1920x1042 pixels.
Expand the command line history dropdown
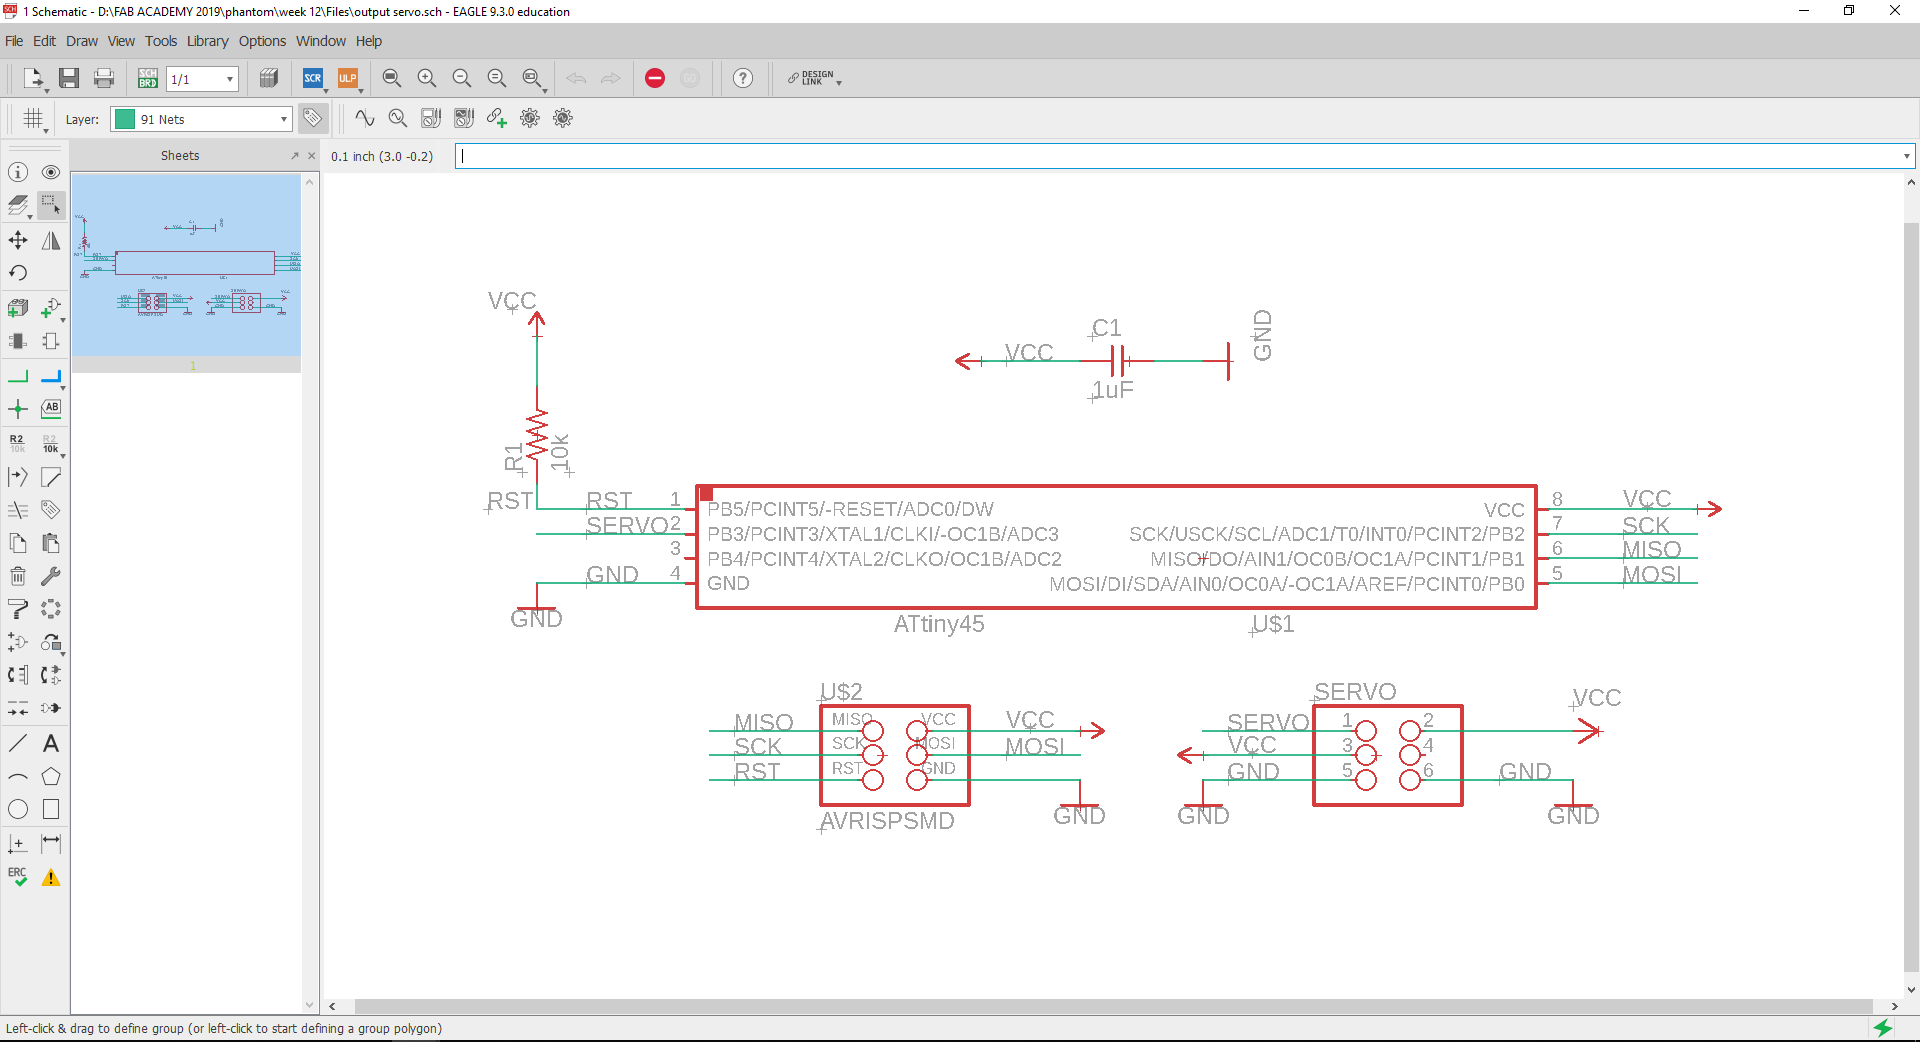click(1906, 156)
